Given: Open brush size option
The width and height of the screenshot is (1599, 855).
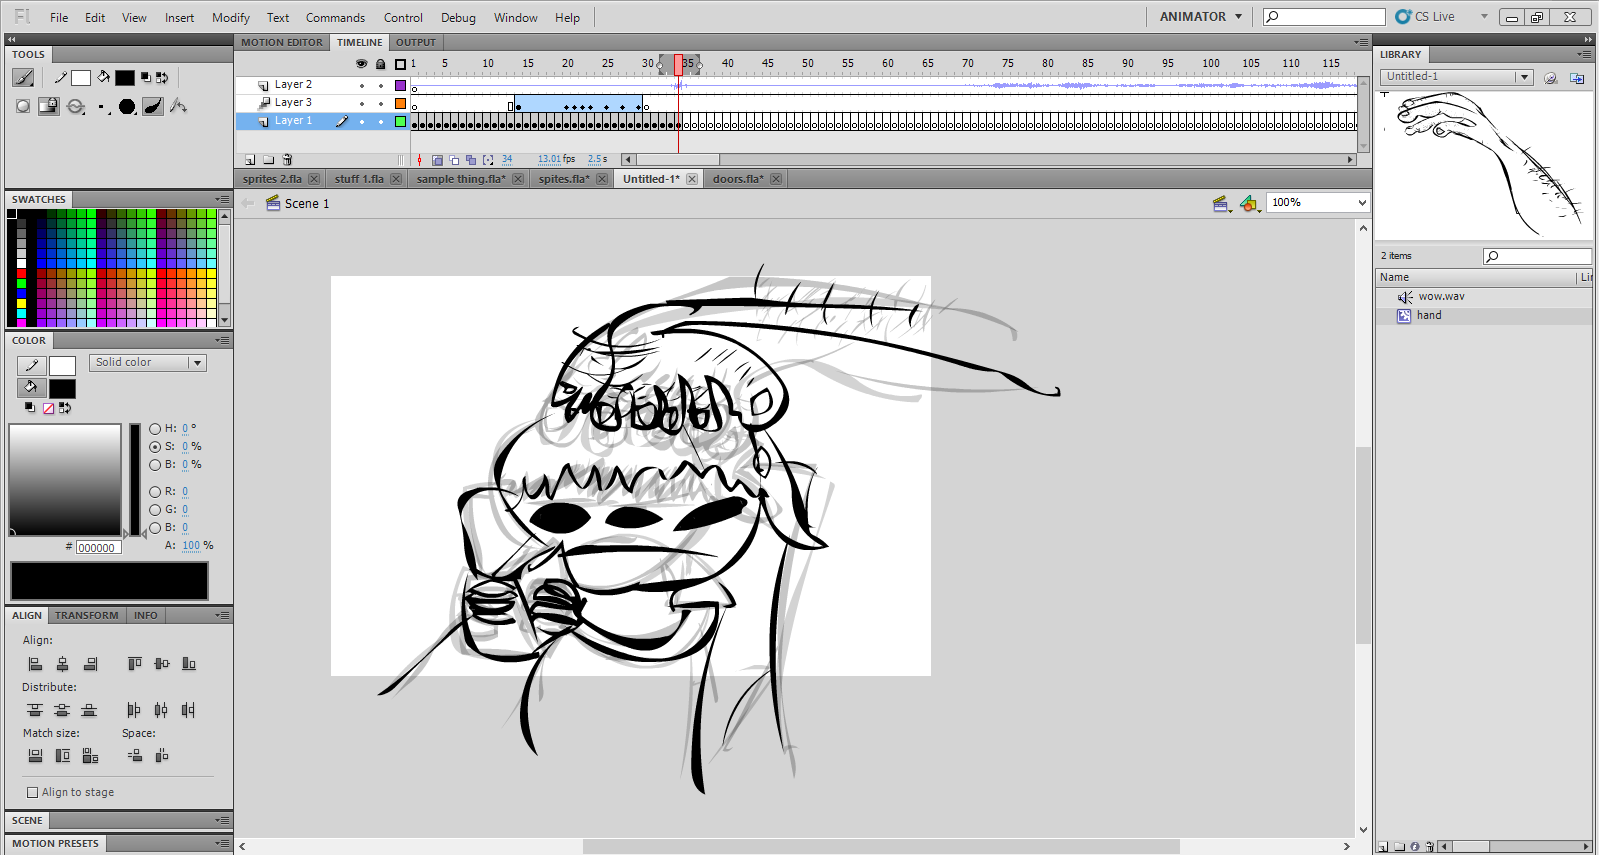Looking at the screenshot, I should [x=103, y=108].
